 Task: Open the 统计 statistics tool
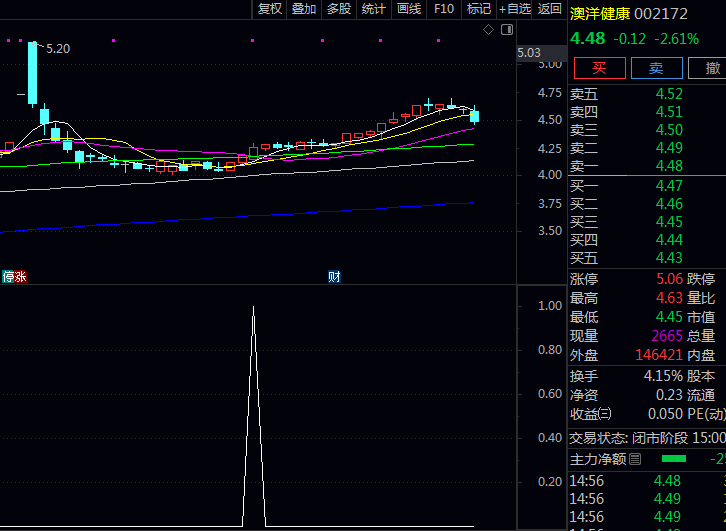point(374,9)
